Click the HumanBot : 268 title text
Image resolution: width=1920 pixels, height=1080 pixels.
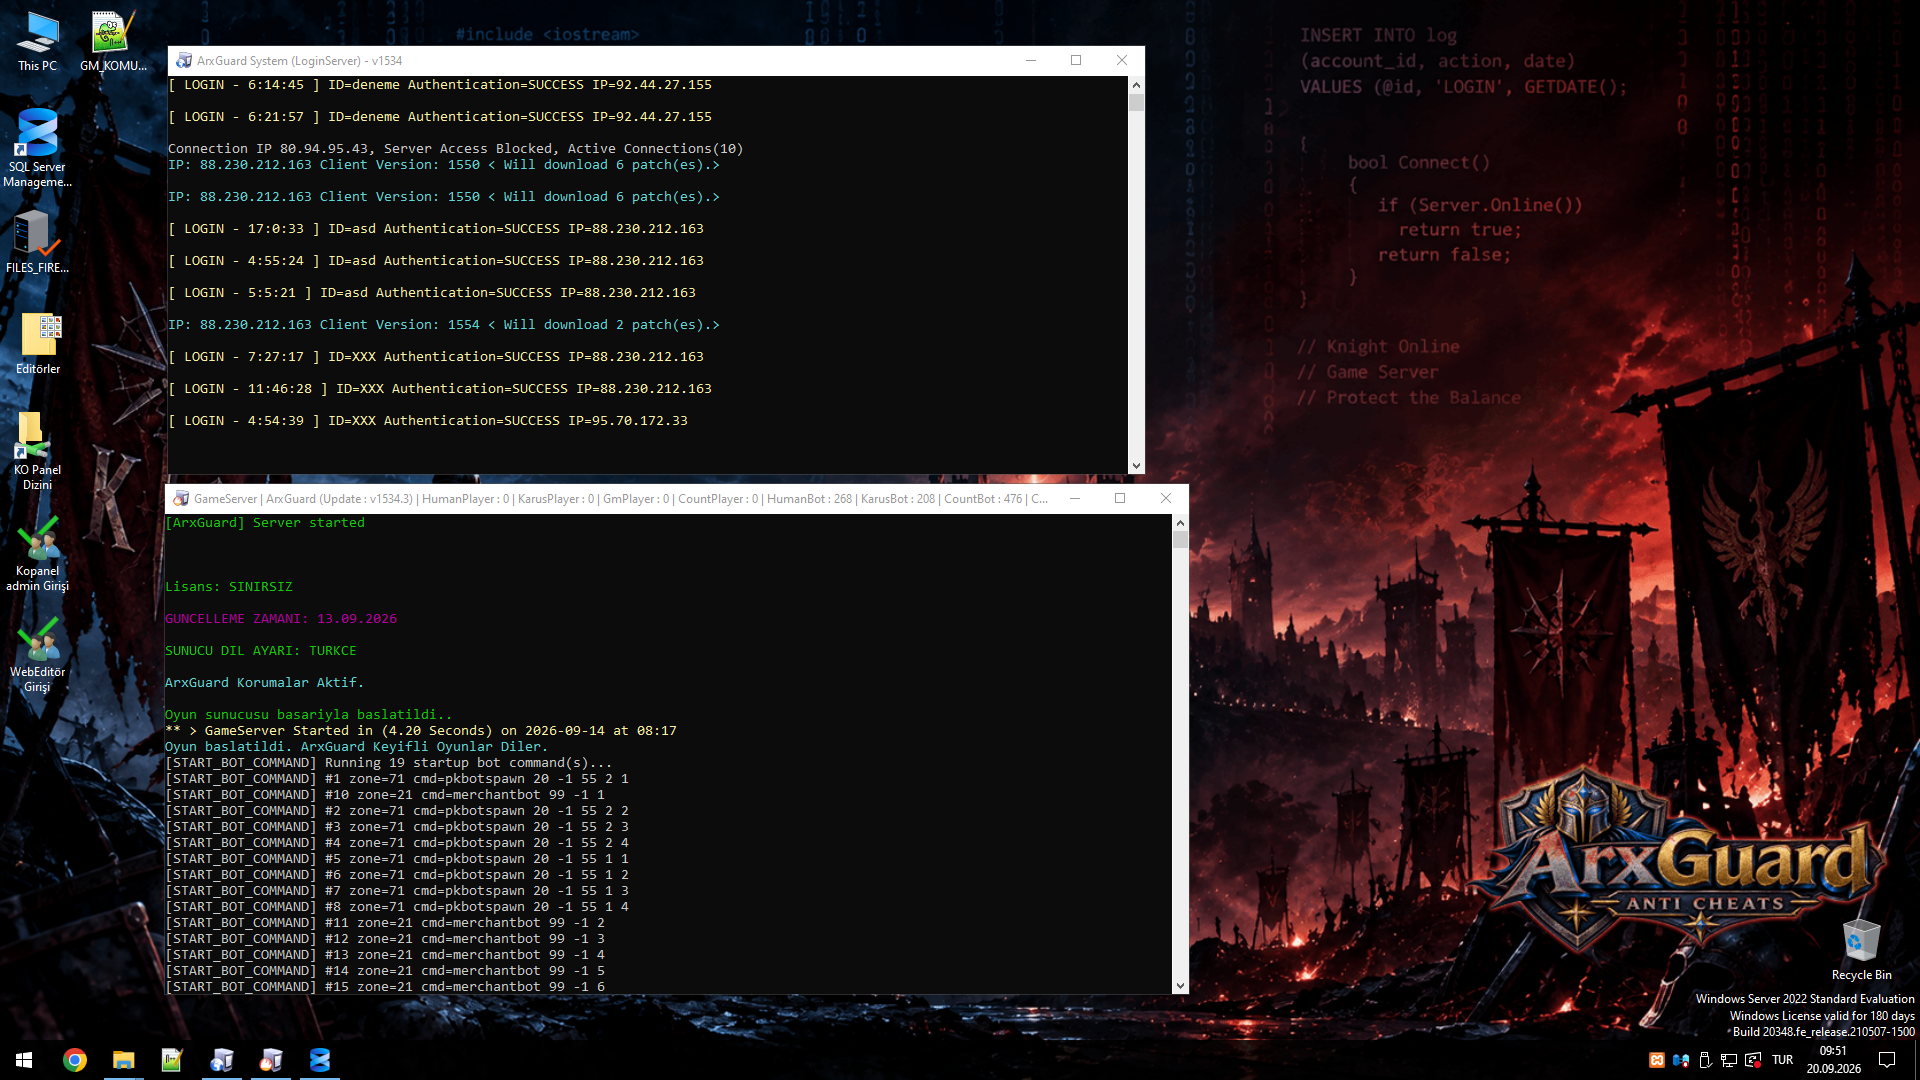tap(809, 499)
